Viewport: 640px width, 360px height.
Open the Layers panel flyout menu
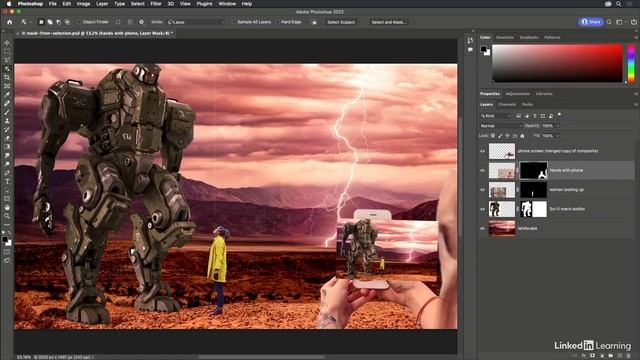(x=636, y=104)
